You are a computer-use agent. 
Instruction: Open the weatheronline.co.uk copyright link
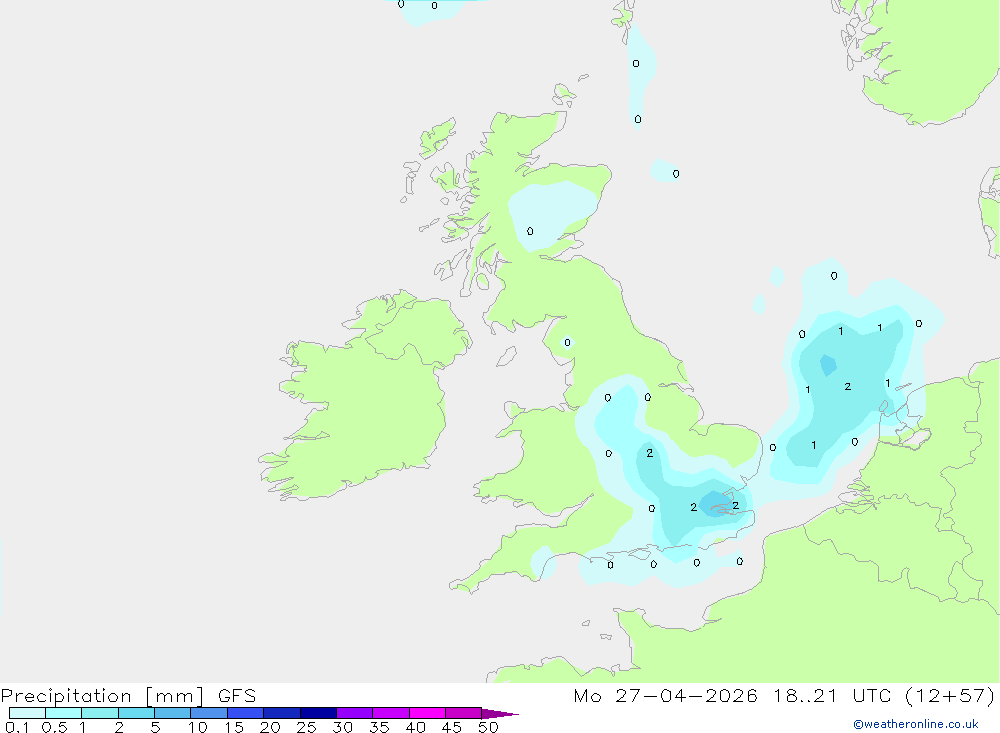pos(916,724)
